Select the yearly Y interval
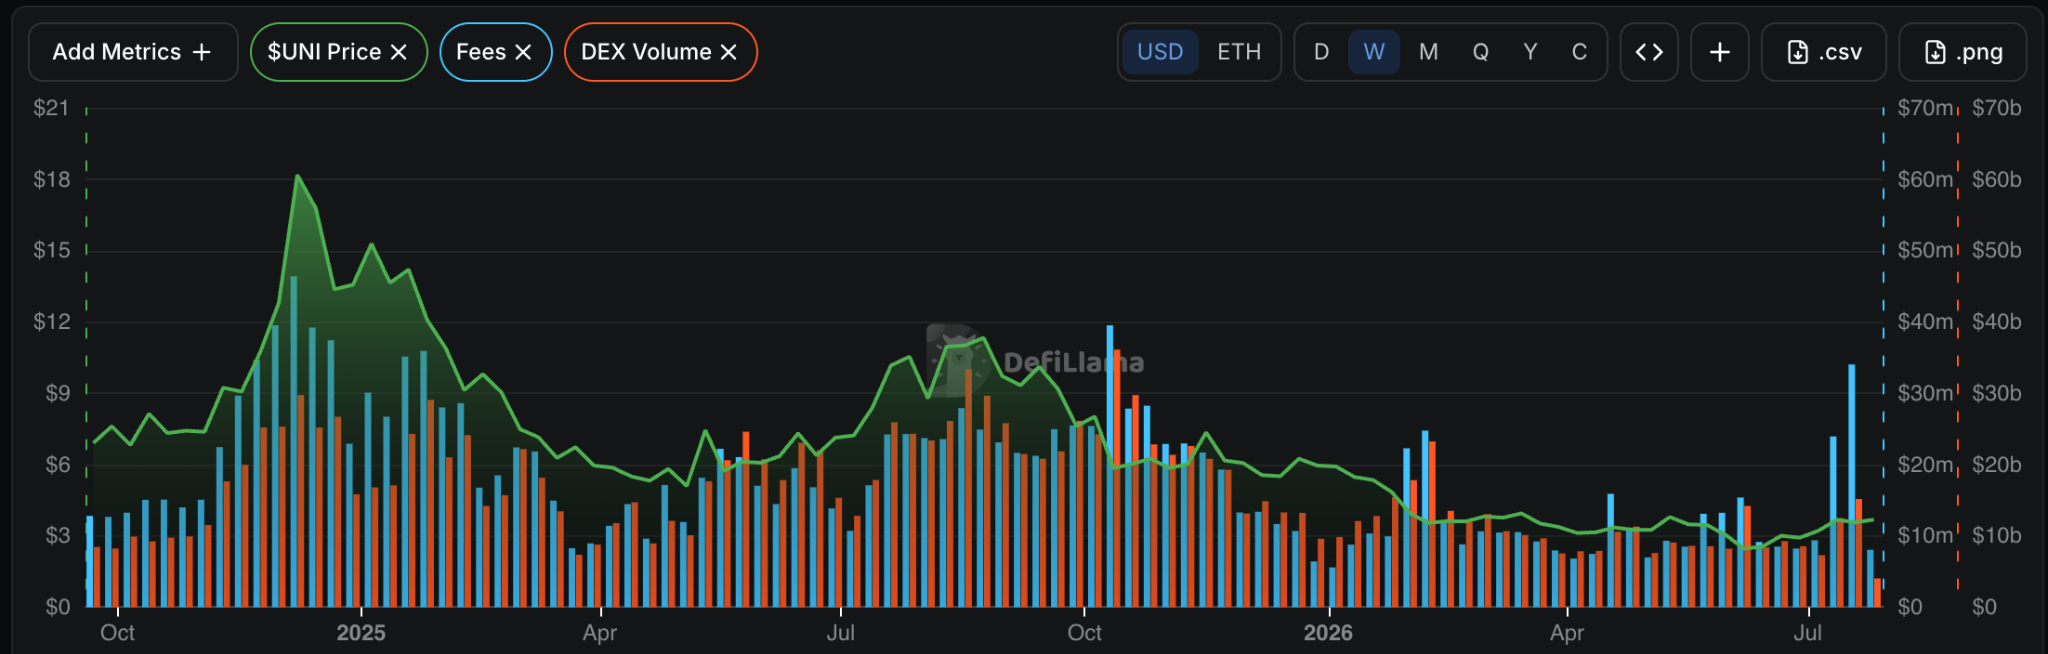Viewport: 2048px width, 654px height. click(x=1530, y=52)
